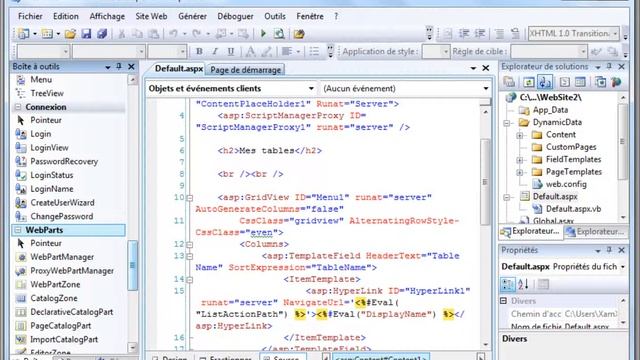Collapse the asp:GridView code region on line 10
The height and width of the screenshot is (360, 640).
[189, 198]
